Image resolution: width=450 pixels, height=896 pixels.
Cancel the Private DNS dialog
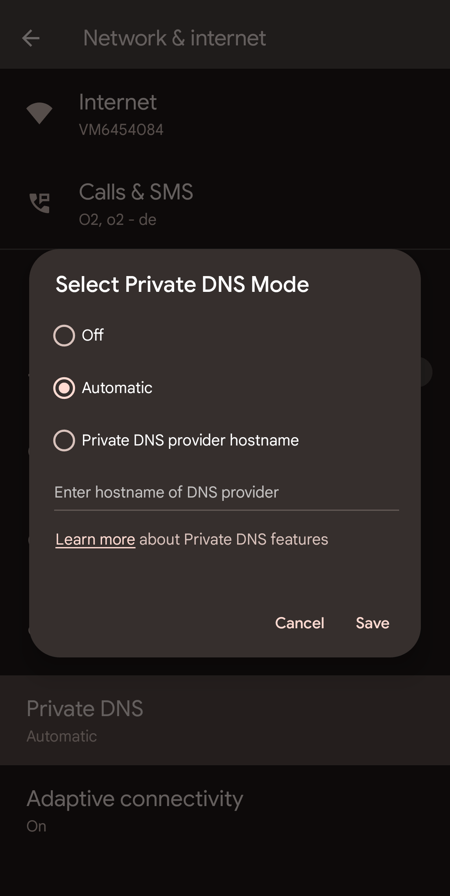coord(299,623)
